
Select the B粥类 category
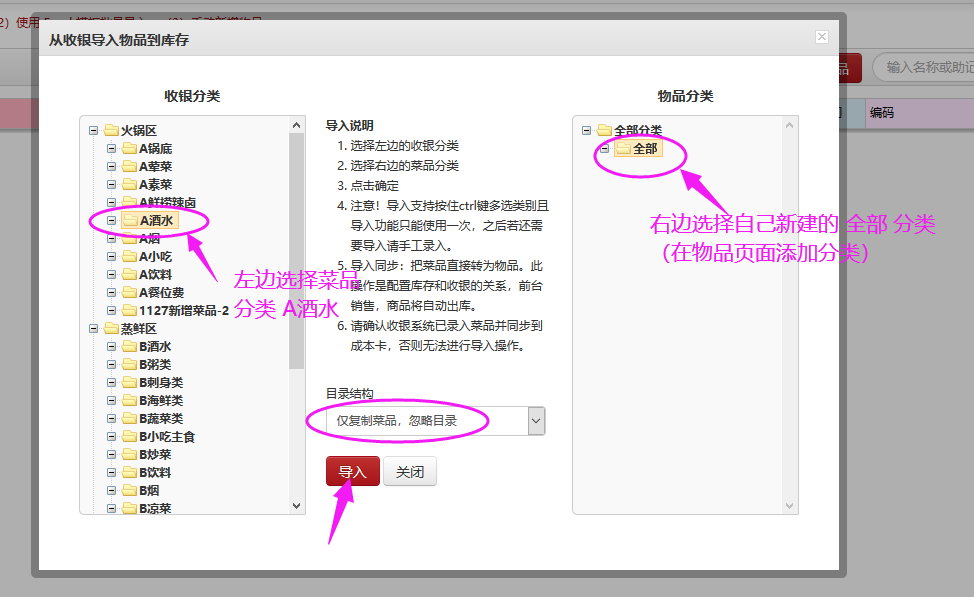tap(155, 365)
